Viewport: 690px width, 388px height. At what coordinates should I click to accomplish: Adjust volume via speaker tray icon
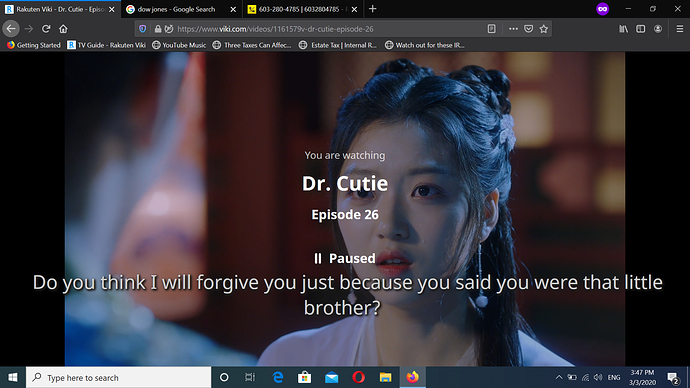pyautogui.click(x=598, y=377)
